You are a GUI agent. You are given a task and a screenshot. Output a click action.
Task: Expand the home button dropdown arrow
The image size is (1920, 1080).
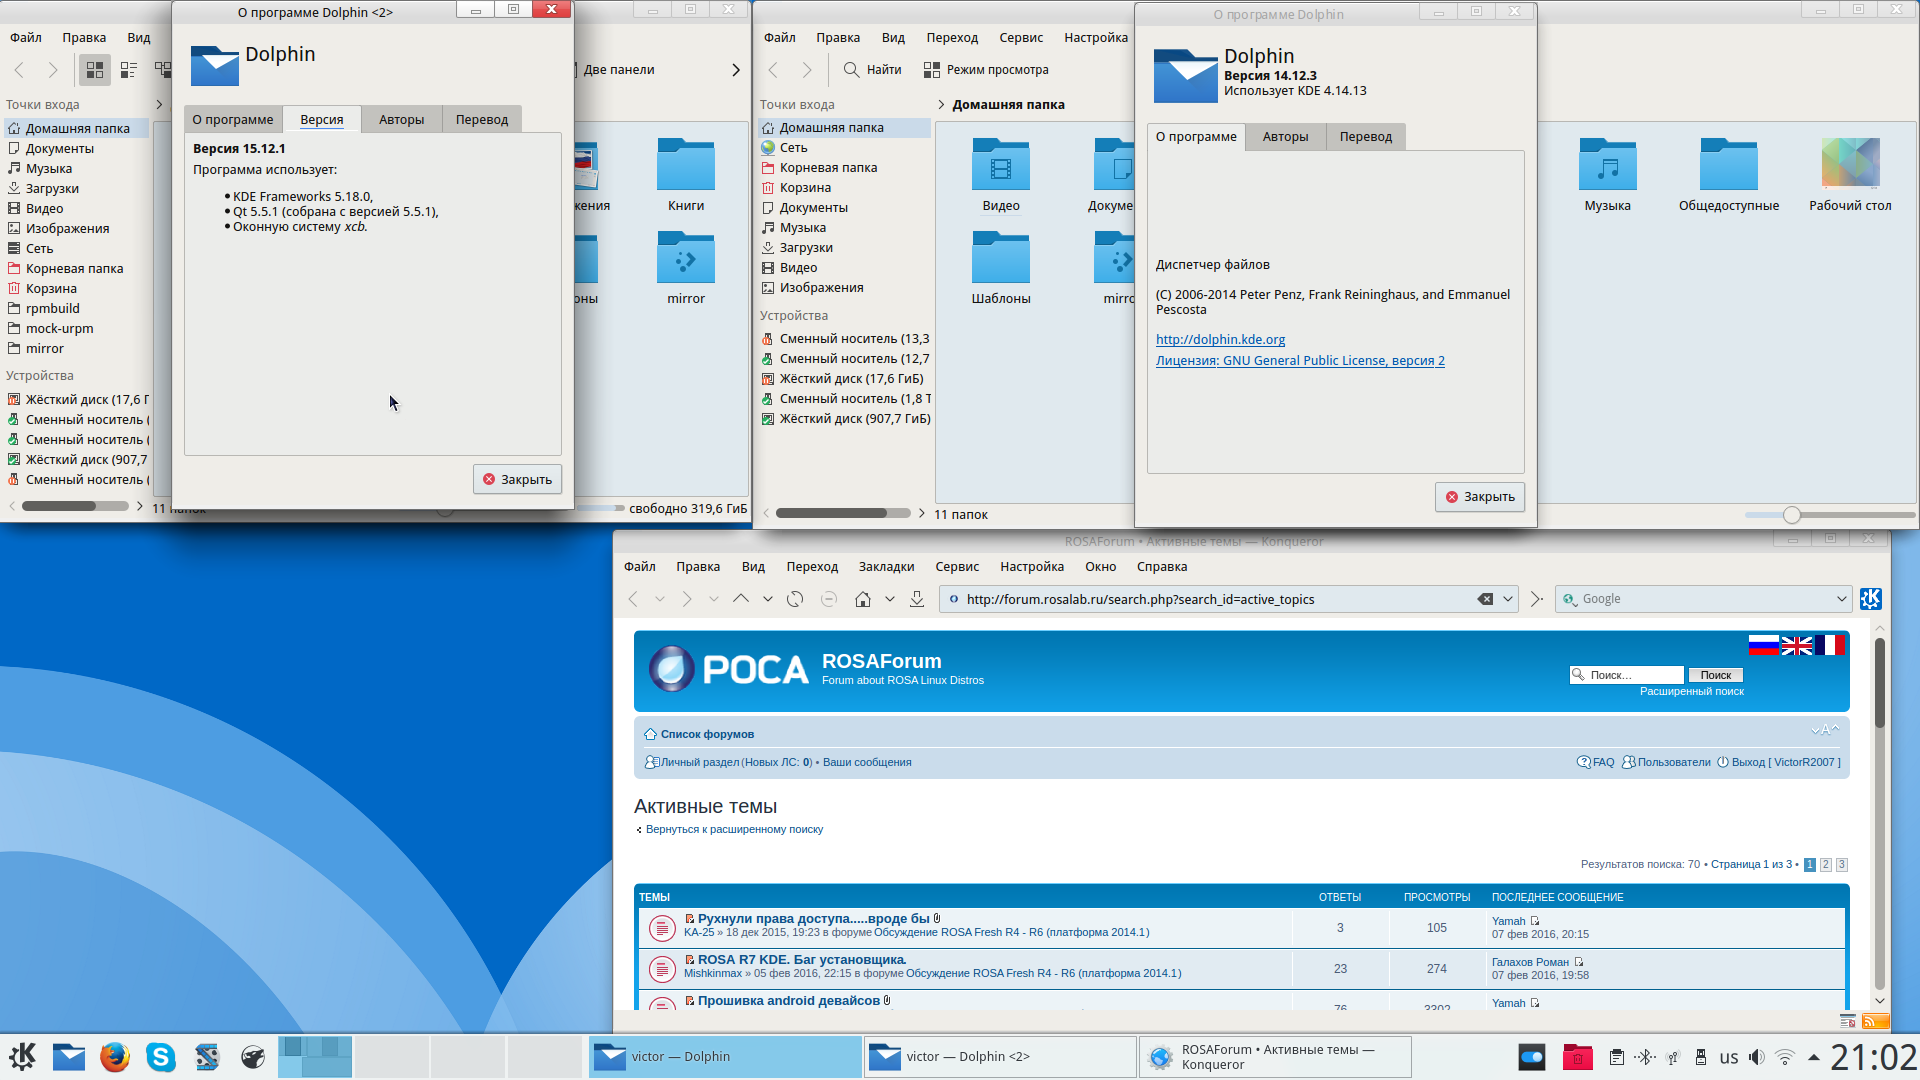[889, 599]
